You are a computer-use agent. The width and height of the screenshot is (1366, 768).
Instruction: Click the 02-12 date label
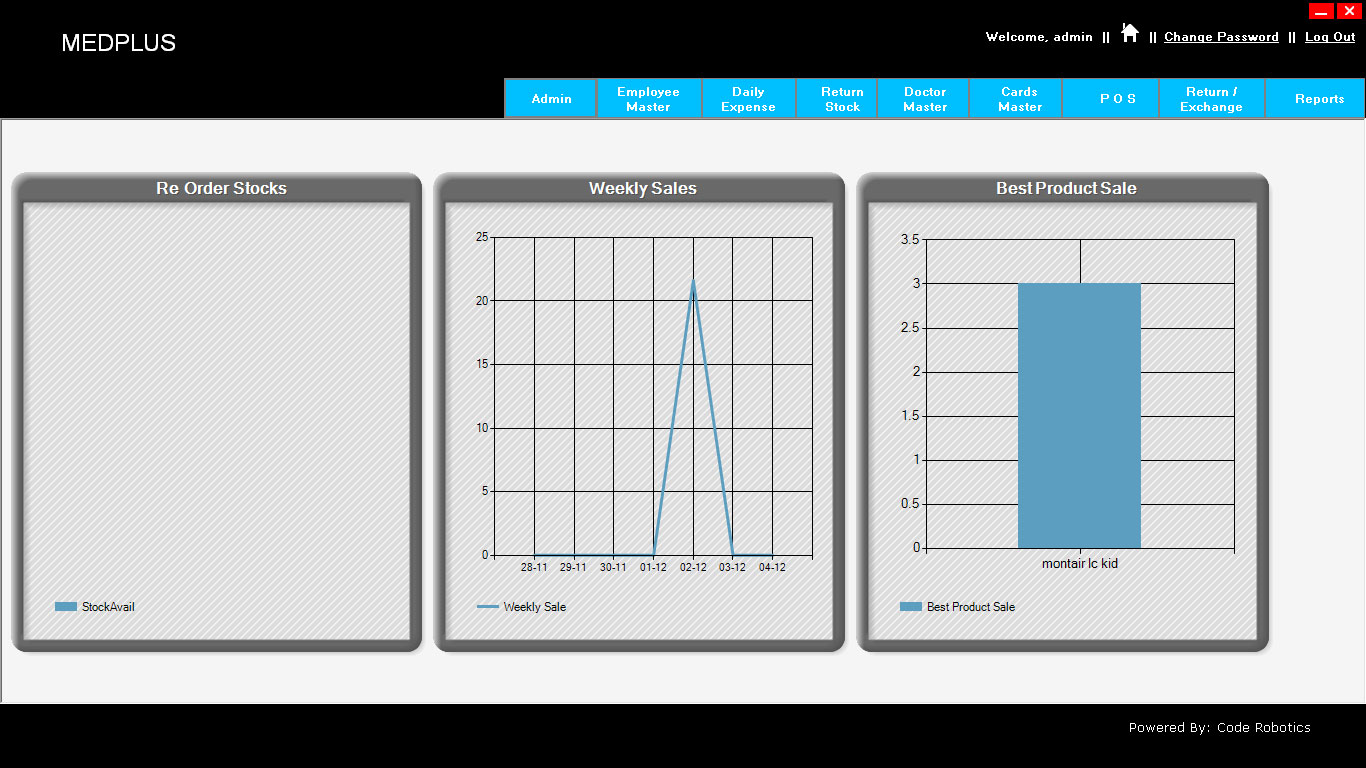click(x=693, y=568)
